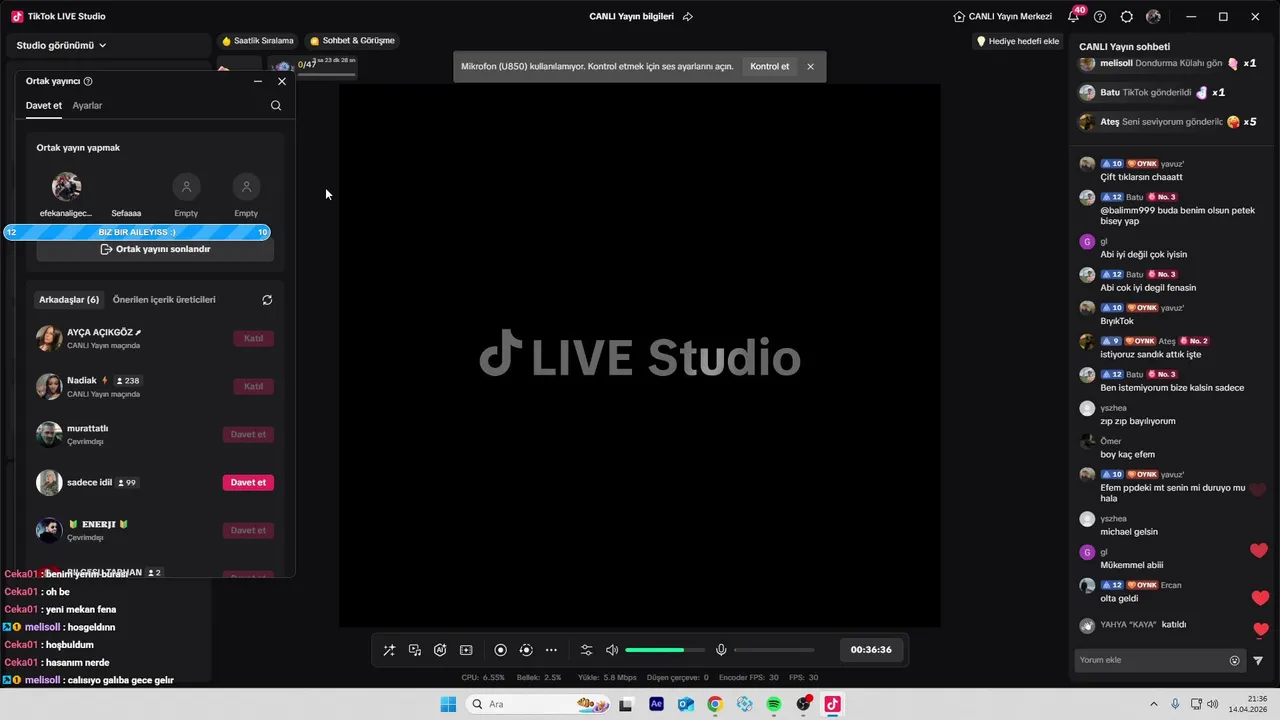1280x720 pixels.
Task: Open the notifications bell
Action: tap(1074, 16)
